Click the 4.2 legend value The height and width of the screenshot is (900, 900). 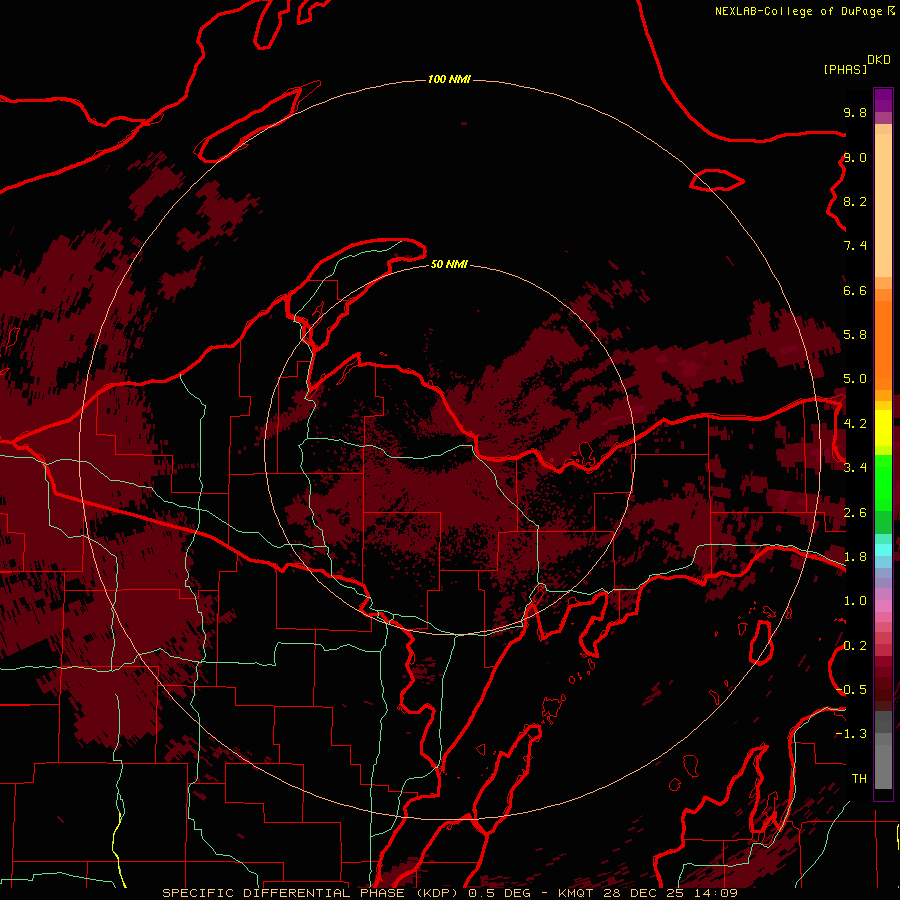point(855,424)
